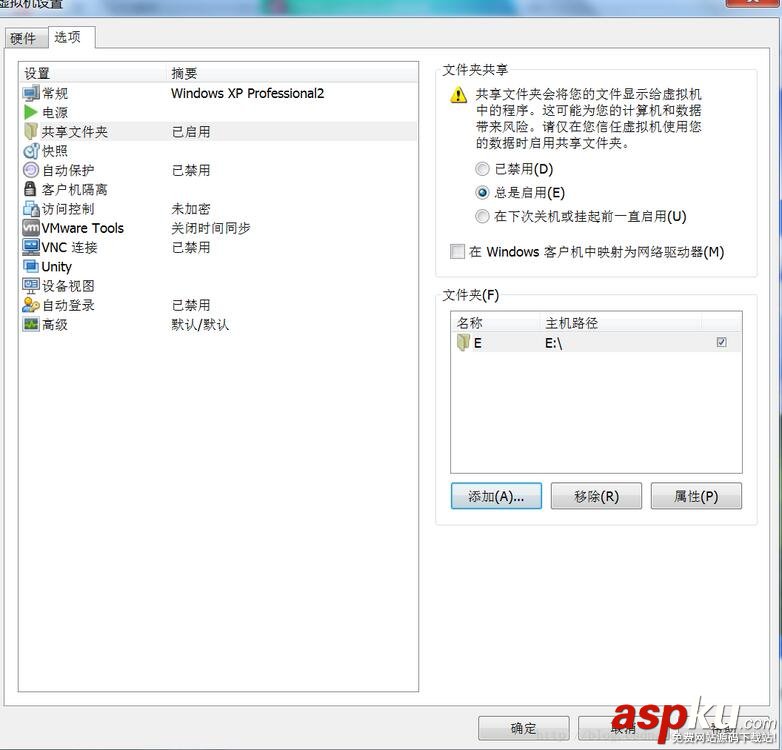Click the Windows XP Professional2 summary text
The image size is (782, 750).
click(x=247, y=93)
